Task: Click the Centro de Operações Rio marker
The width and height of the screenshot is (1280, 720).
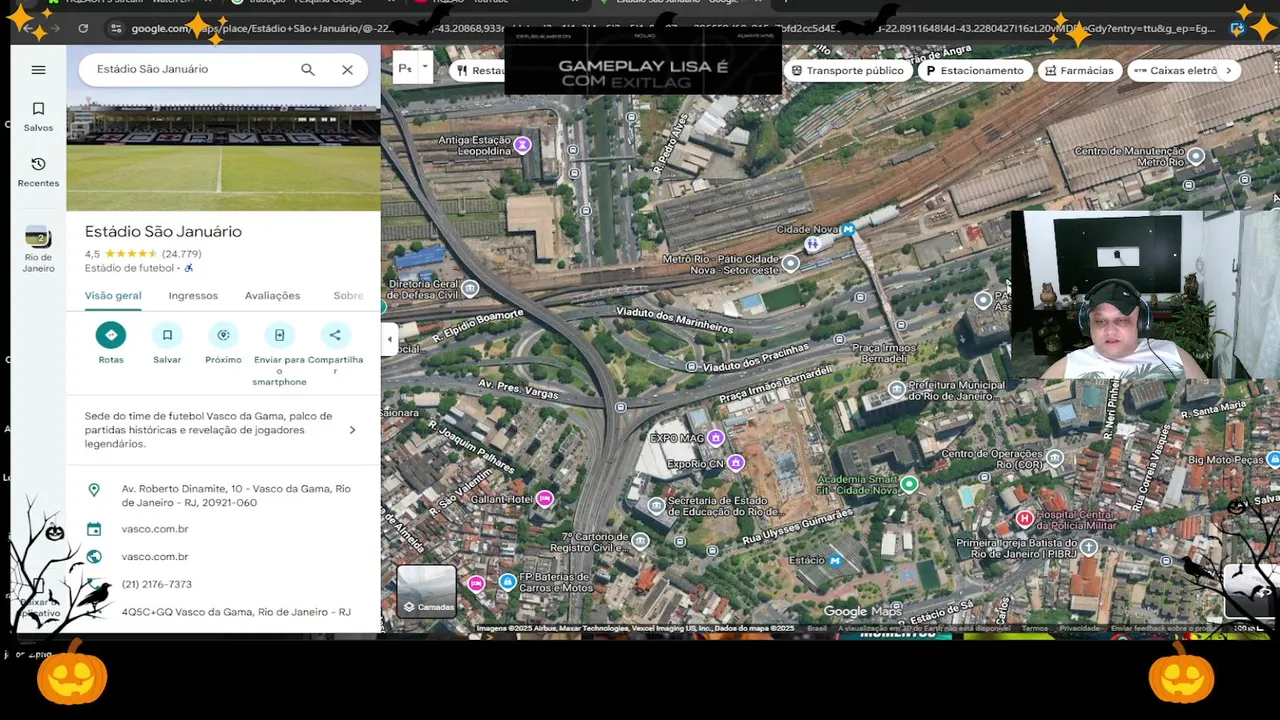Action: pyautogui.click(x=1055, y=460)
